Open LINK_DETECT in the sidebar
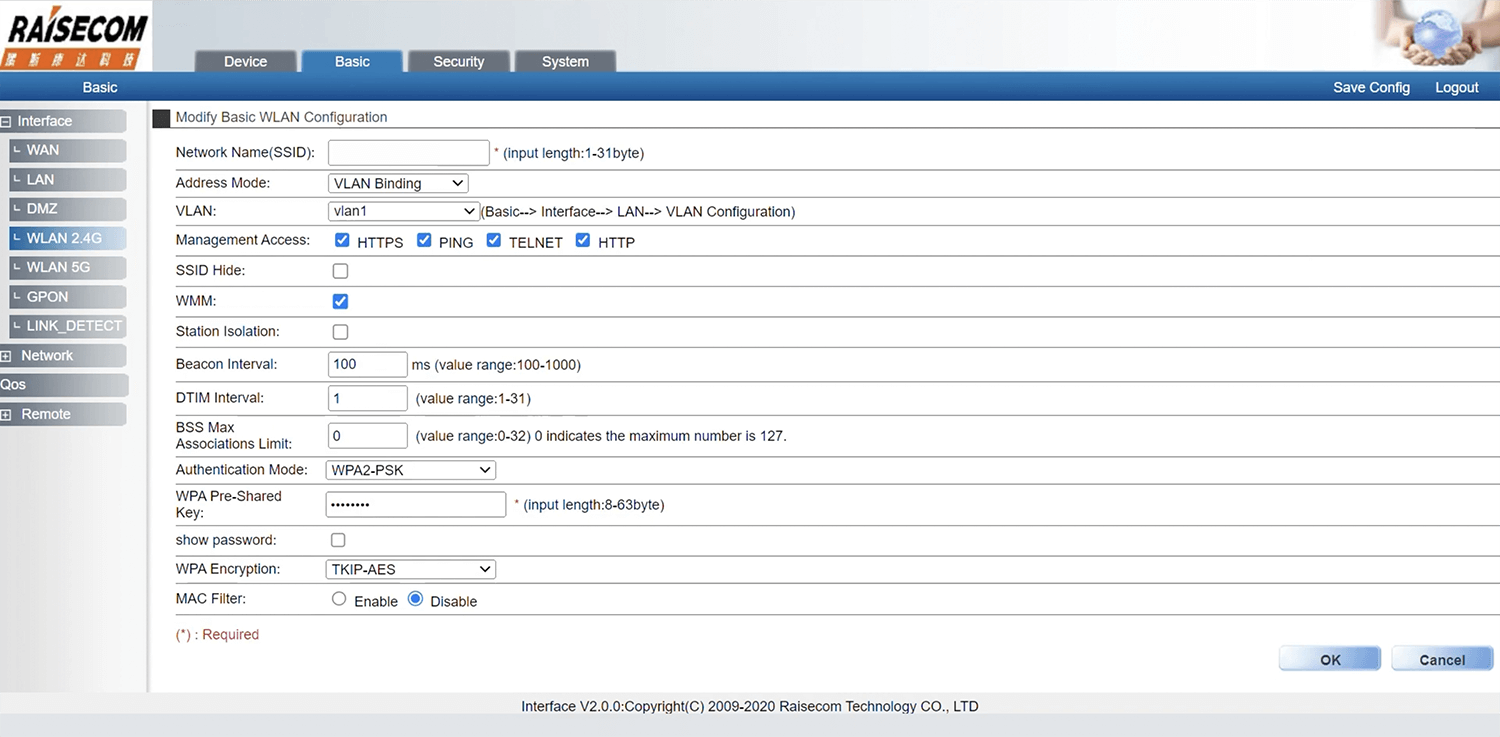Image resolution: width=1500 pixels, height=737 pixels. [x=73, y=326]
